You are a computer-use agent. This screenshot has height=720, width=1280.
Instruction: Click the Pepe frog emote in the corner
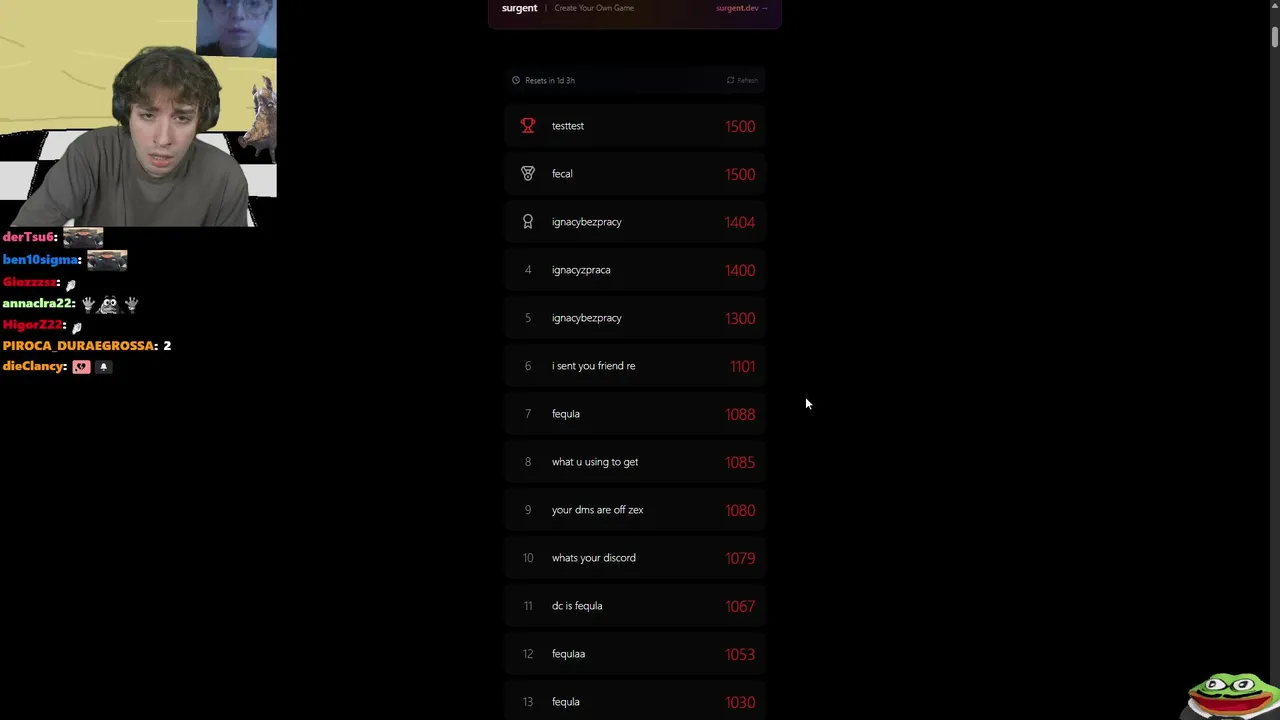(x=1231, y=692)
